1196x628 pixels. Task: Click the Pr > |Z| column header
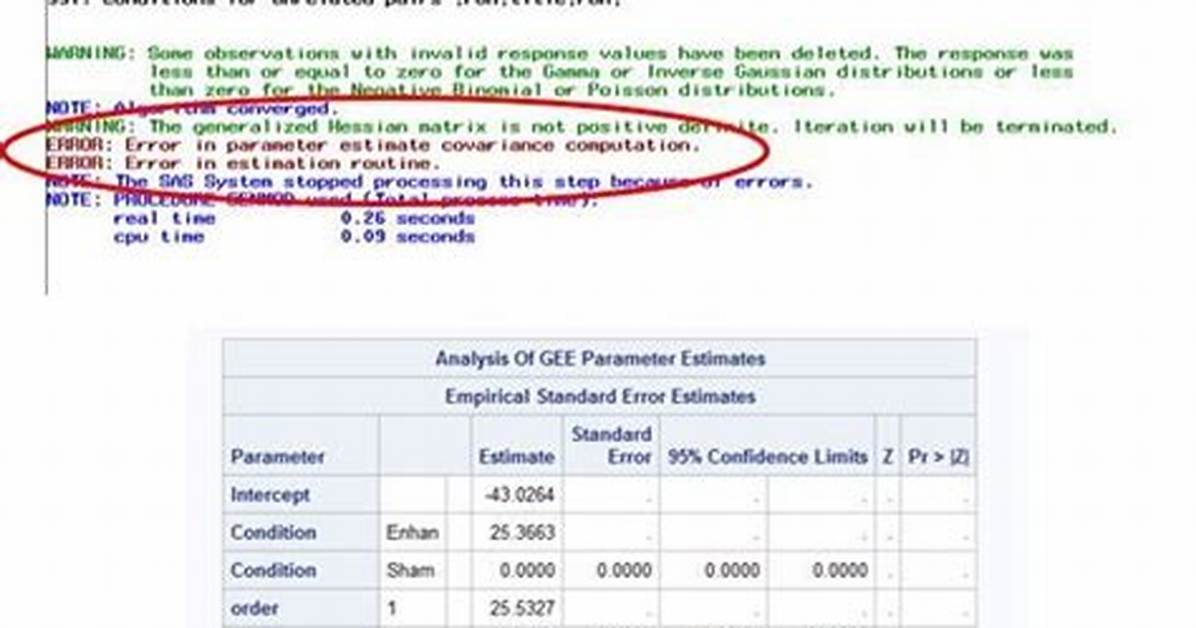coord(938,457)
